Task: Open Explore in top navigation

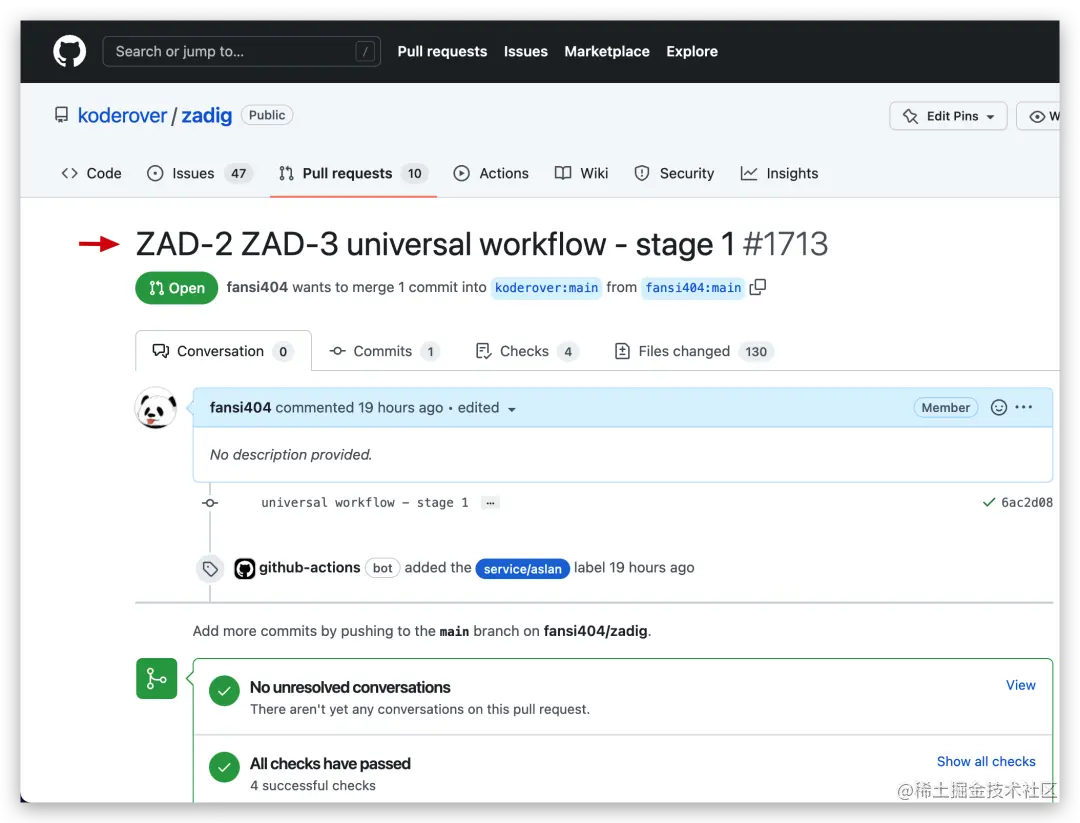Action: point(692,52)
